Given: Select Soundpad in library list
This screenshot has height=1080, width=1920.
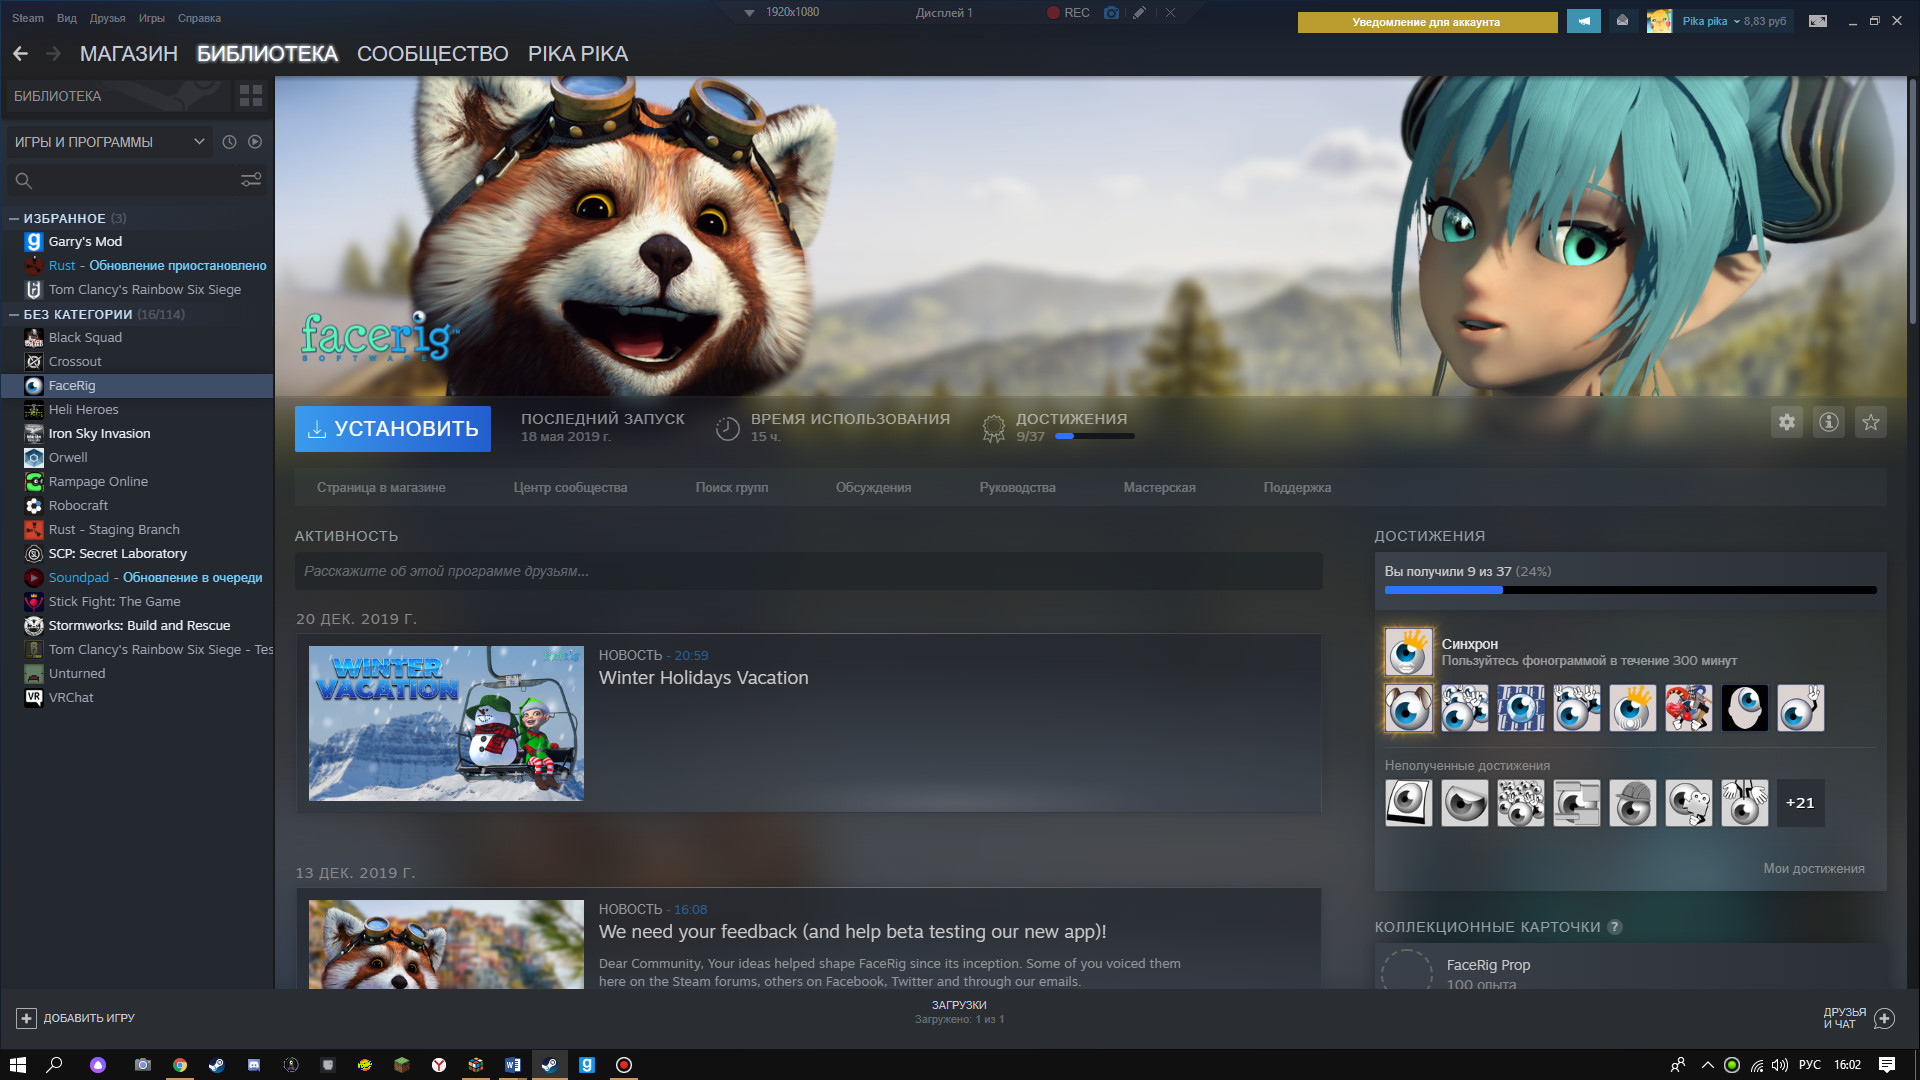Looking at the screenshot, I should [137, 578].
